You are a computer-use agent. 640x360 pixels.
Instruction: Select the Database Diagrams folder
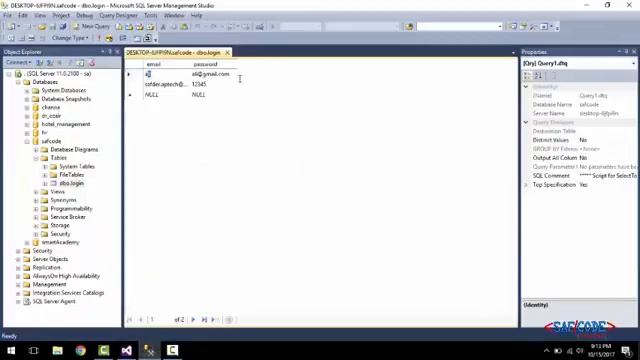tap(74, 149)
